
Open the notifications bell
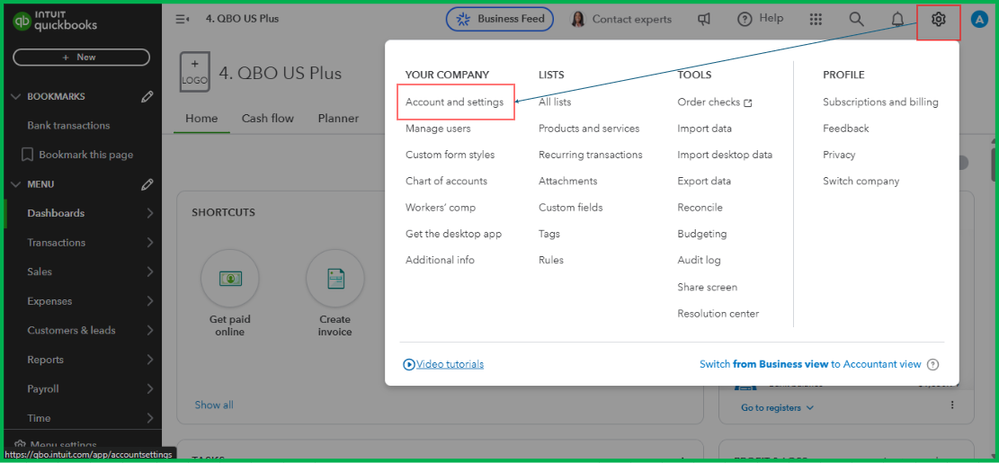897,20
